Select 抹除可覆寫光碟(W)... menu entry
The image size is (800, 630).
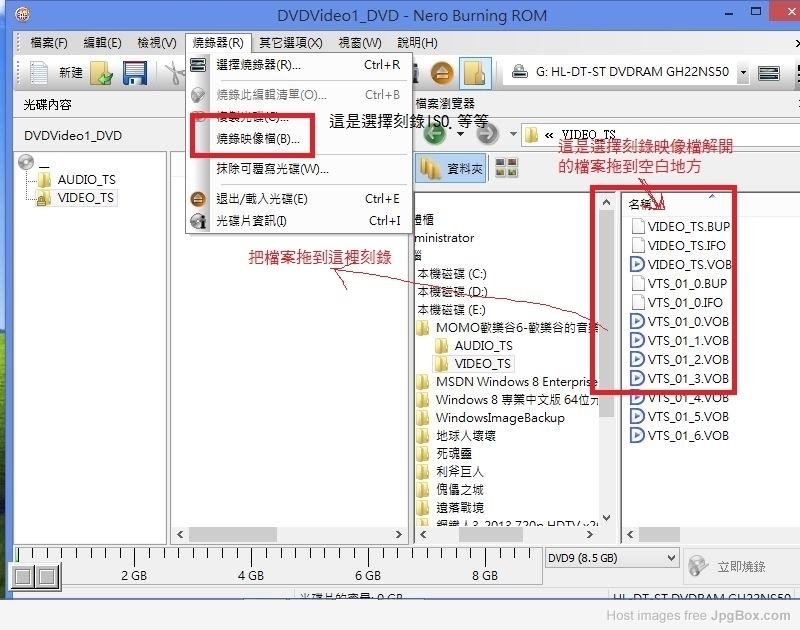click(272, 169)
